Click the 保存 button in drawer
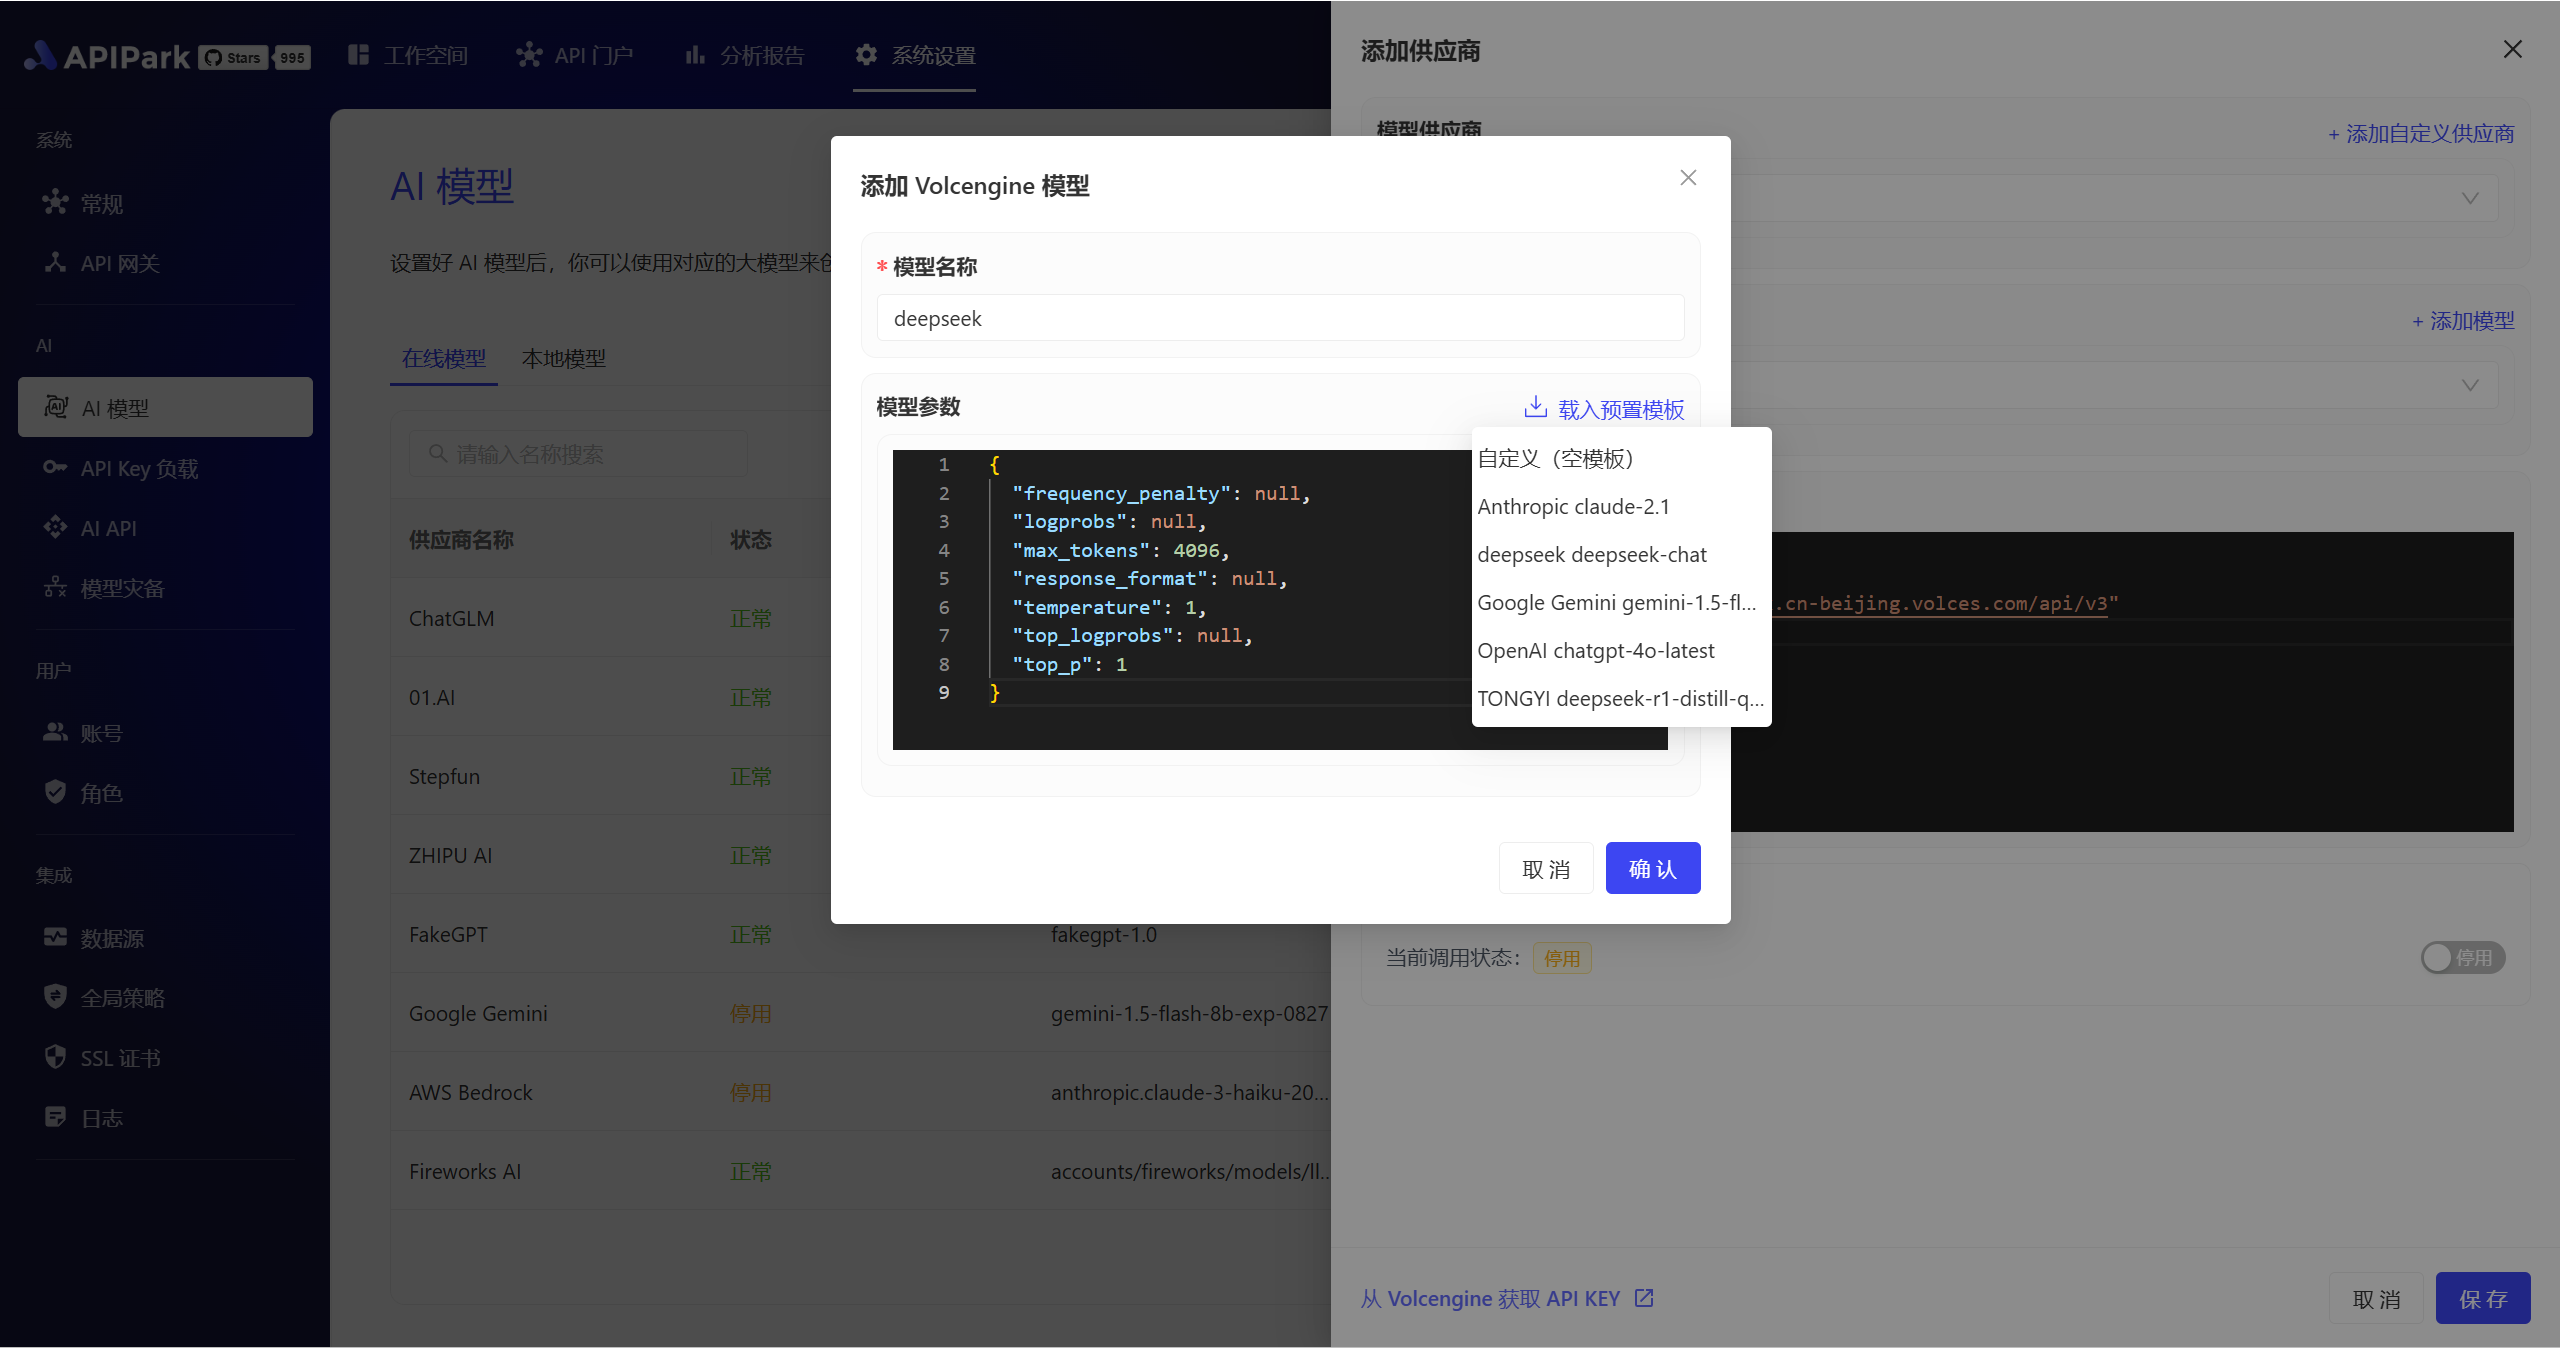This screenshot has width=2560, height=1348. click(2482, 1298)
